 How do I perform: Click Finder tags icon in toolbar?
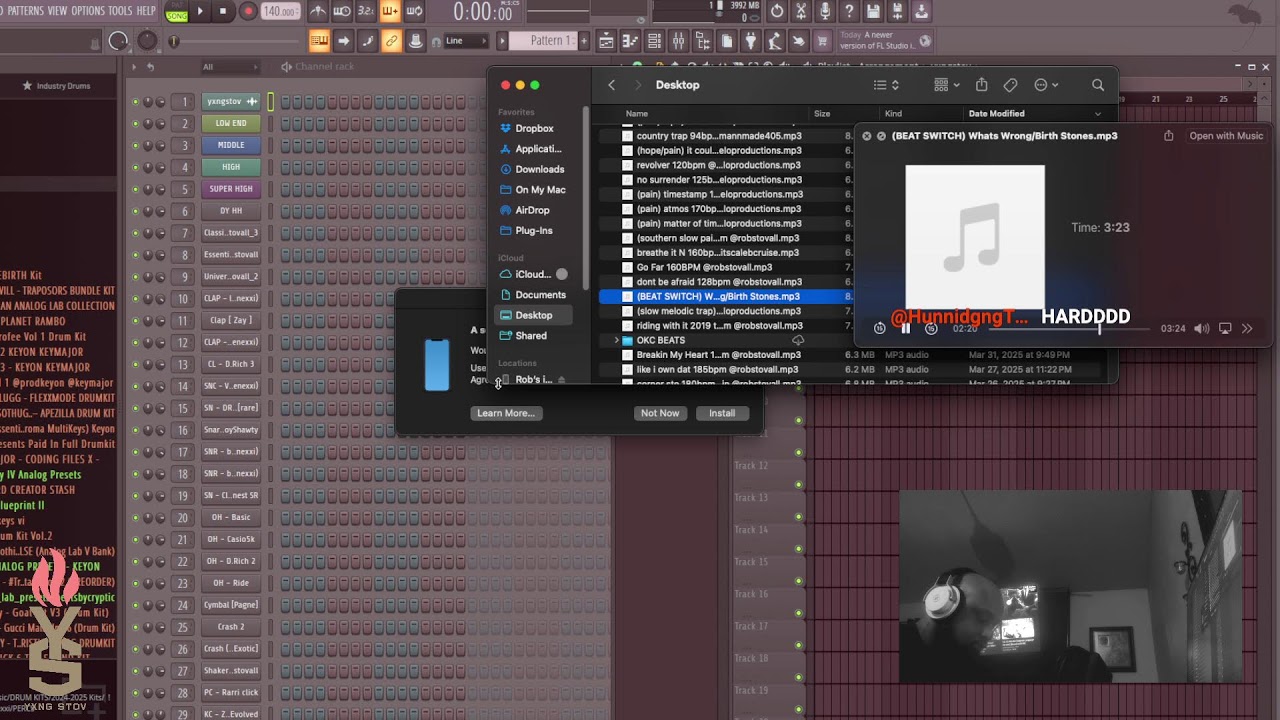tap(1011, 85)
